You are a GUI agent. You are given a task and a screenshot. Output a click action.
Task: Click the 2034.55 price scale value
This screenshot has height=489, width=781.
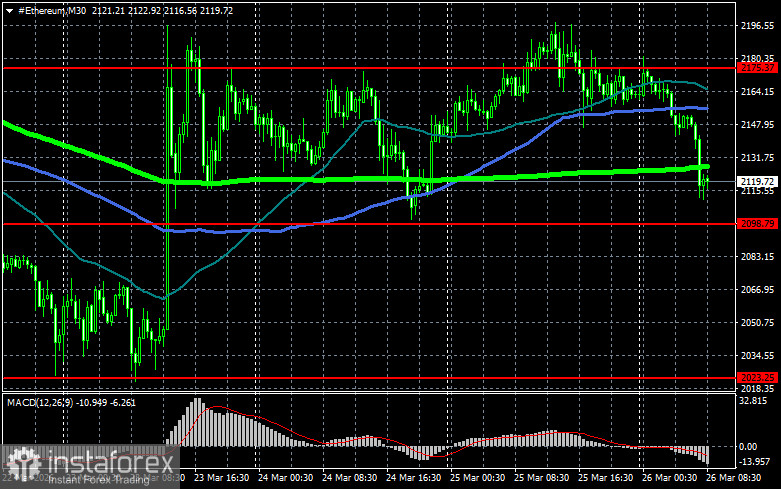[758, 356]
